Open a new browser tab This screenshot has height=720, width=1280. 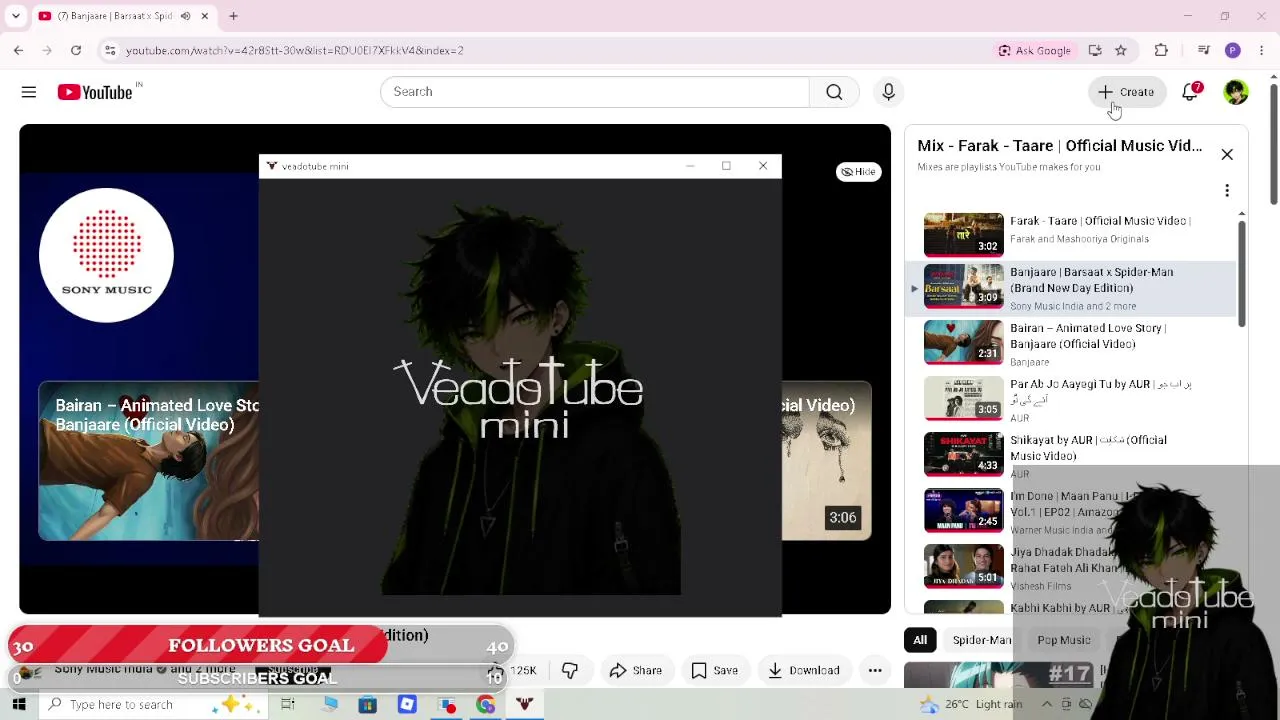233,16
